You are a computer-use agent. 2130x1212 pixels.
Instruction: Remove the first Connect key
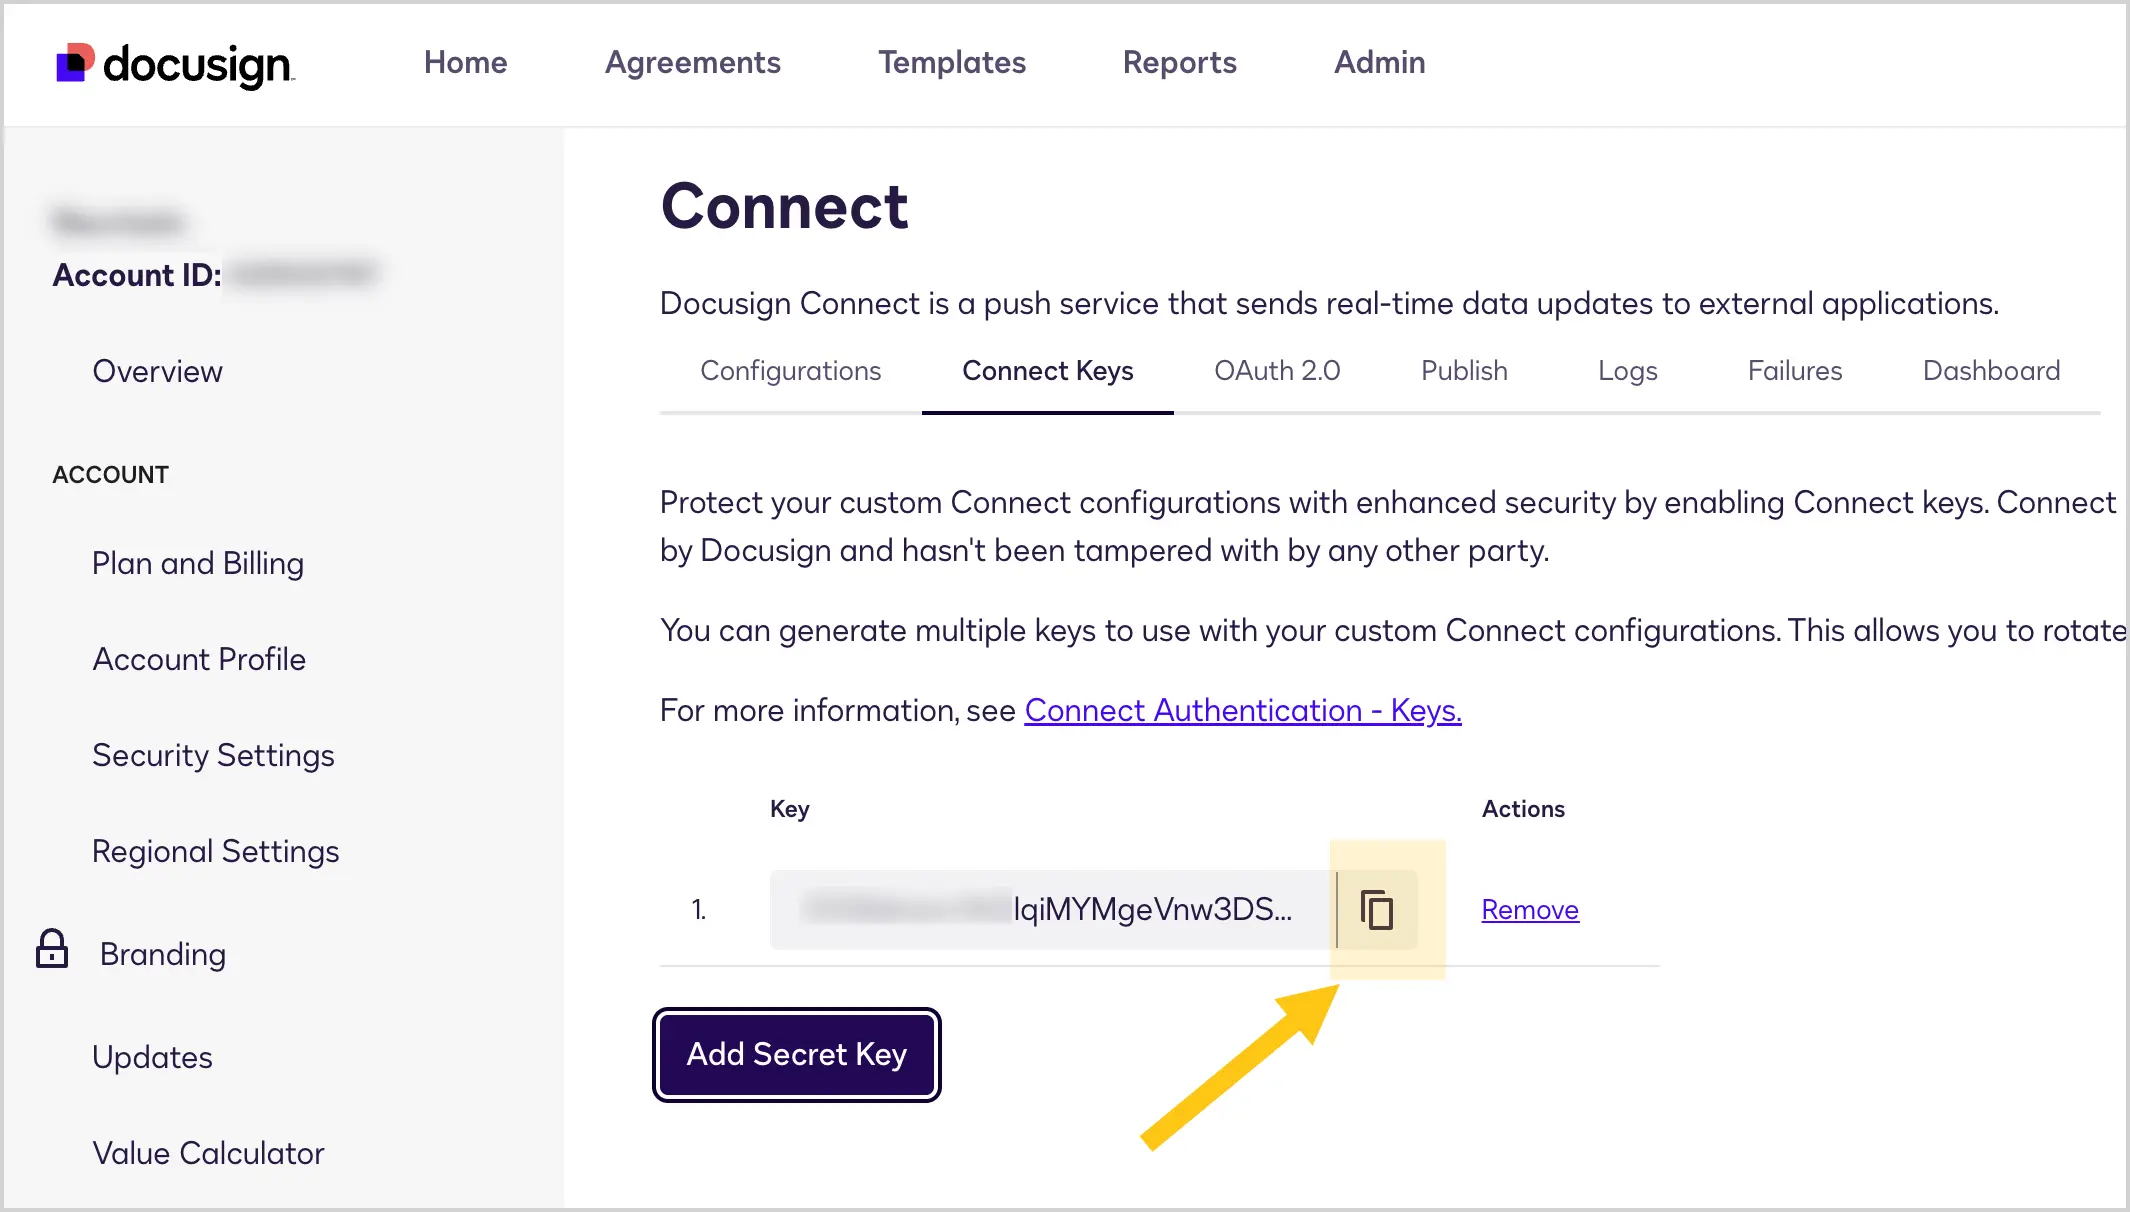pos(1530,909)
